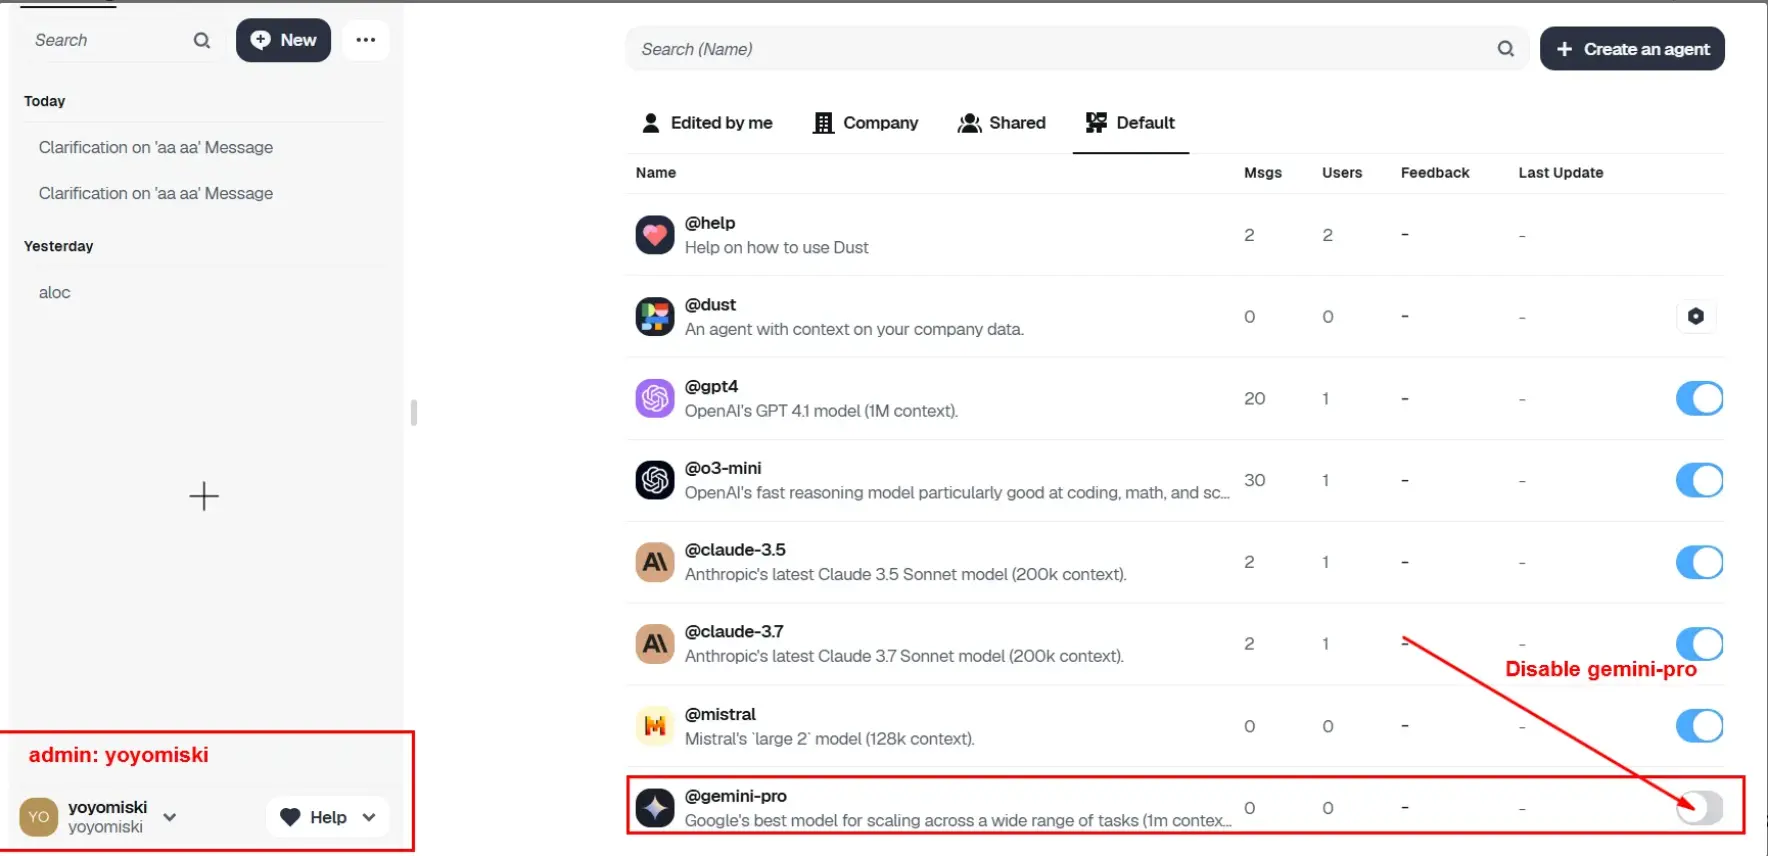This screenshot has height=856, width=1768.
Task: Click the @help agent heart avatar
Action: pyautogui.click(x=655, y=235)
